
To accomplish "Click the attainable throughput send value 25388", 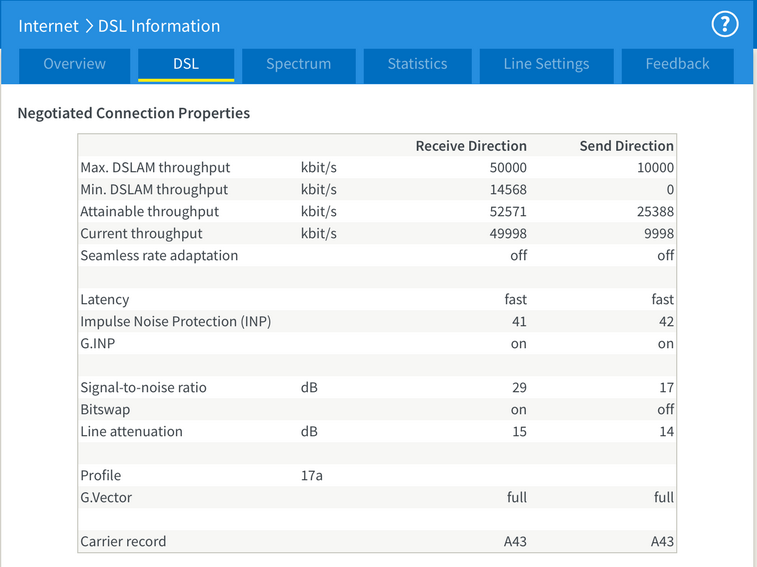I will click(655, 212).
